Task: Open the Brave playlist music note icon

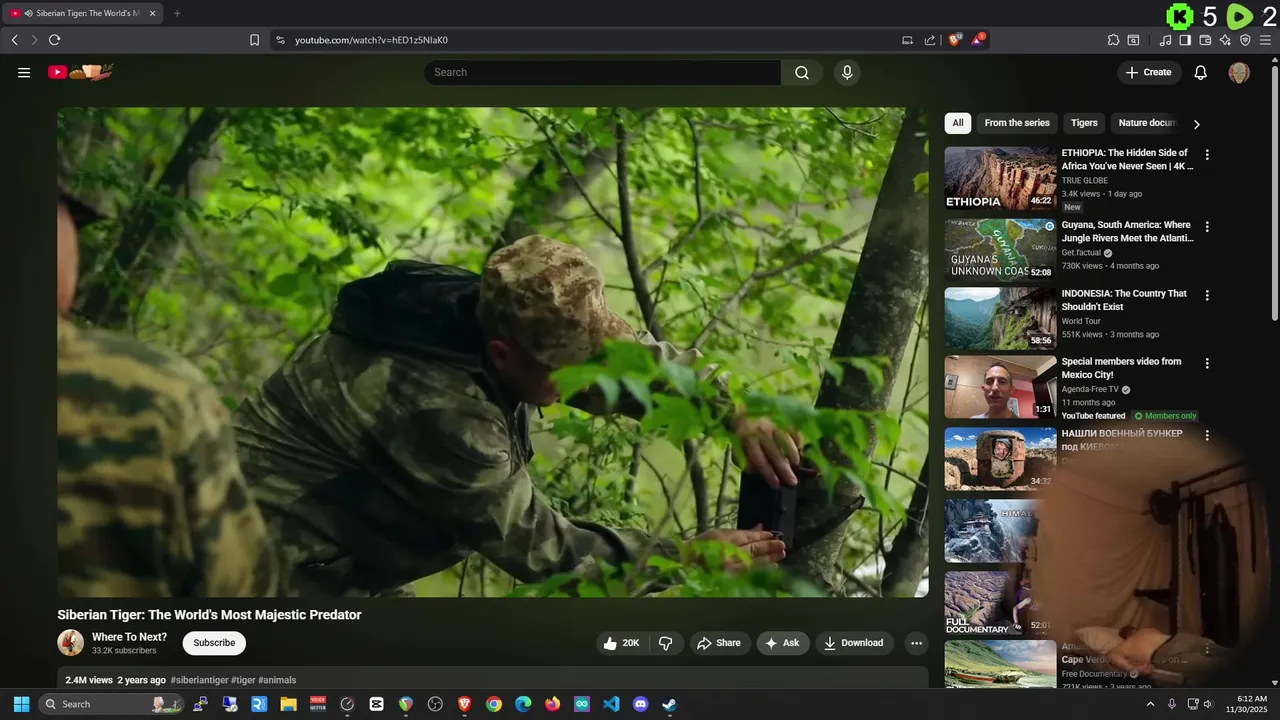Action: 1165,40
